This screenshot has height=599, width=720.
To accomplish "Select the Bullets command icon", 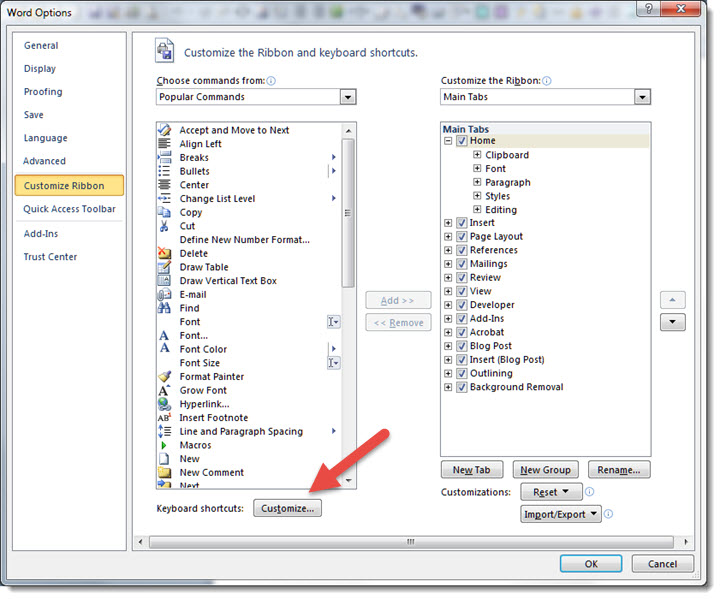I will click(x=164, y=171).
